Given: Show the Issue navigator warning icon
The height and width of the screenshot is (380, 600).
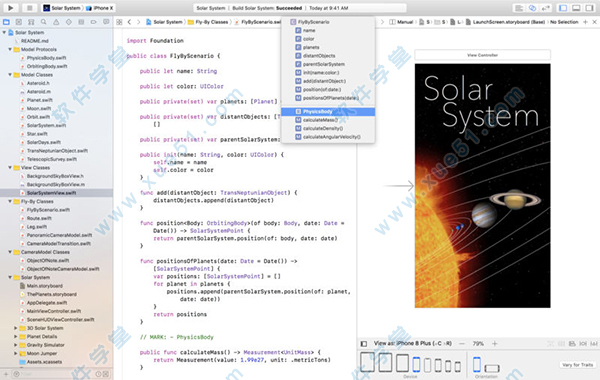Looking at the screenshot, I should pyautogui.click(x=56, y=22).
